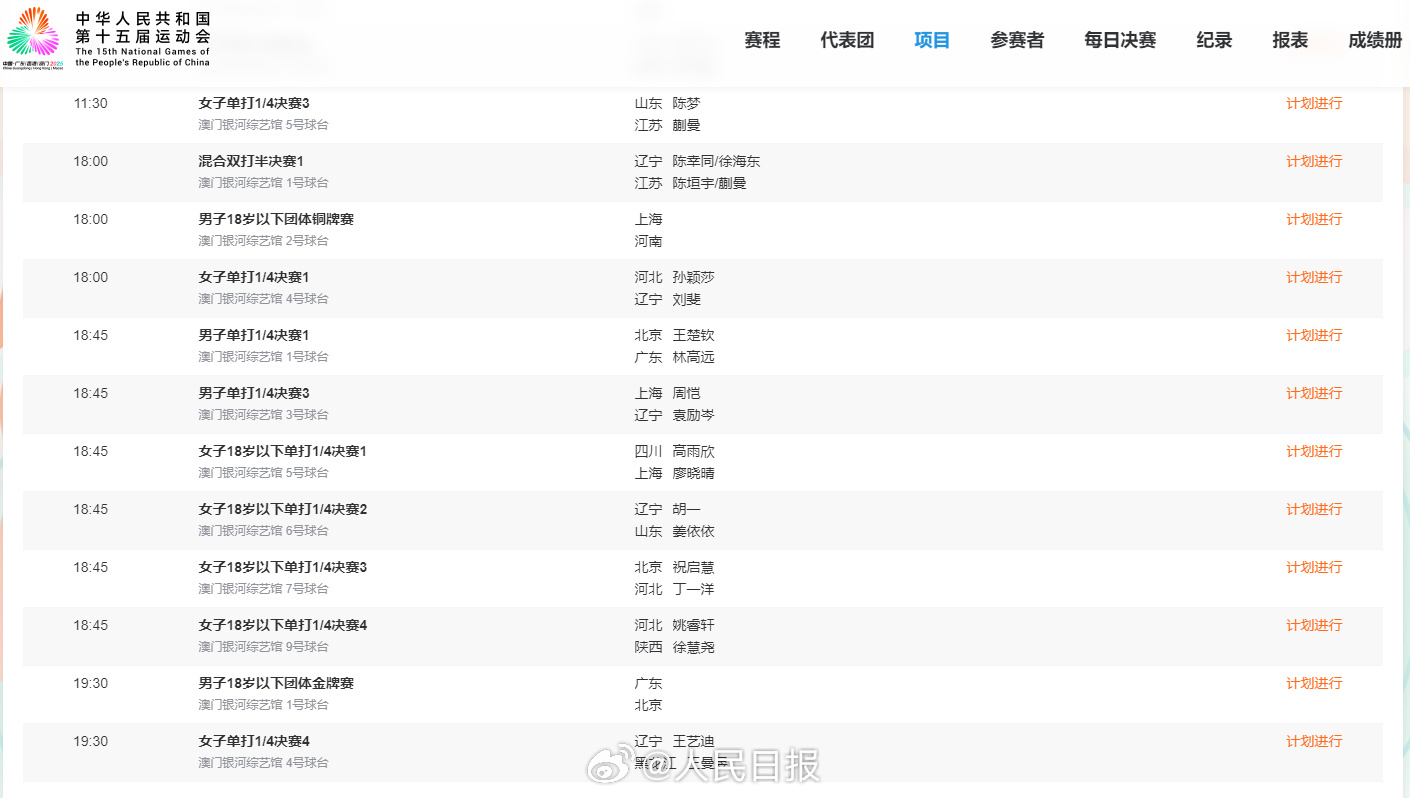Open the 纪录 navigation item

(1214, 40)
